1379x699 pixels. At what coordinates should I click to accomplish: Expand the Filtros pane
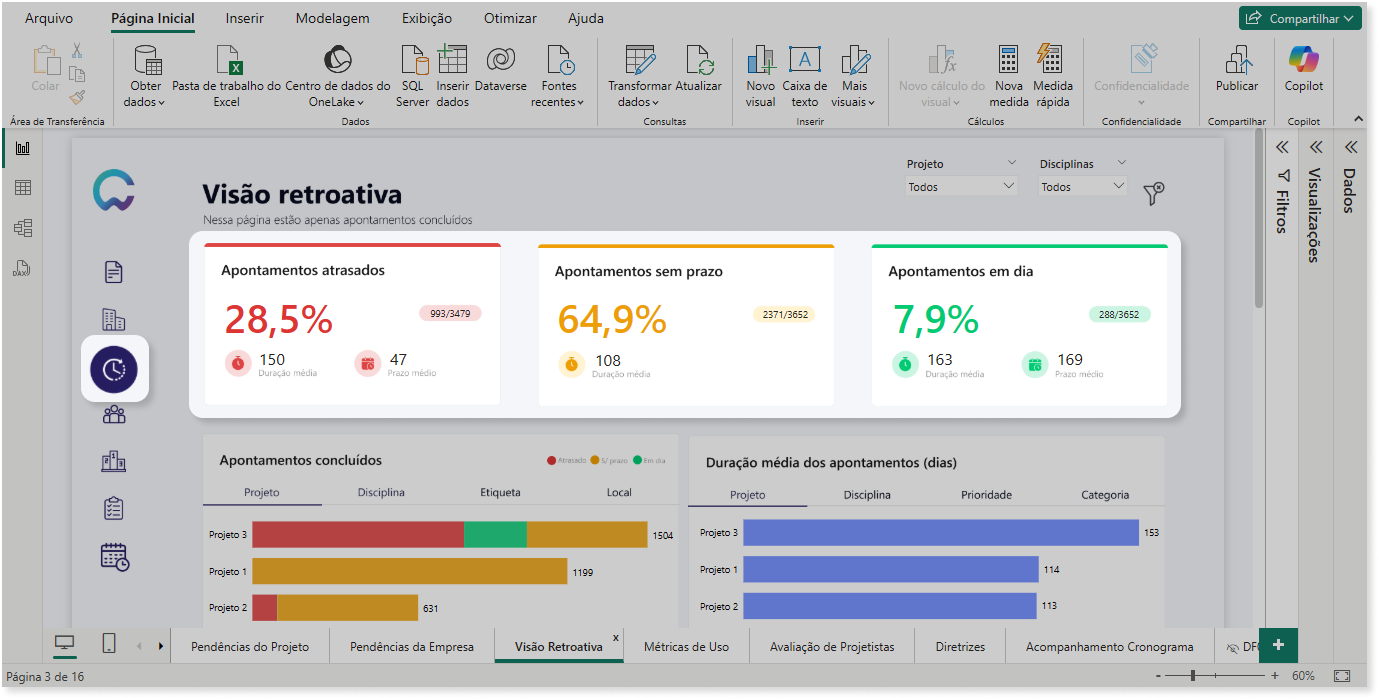tap(1282, 147)
